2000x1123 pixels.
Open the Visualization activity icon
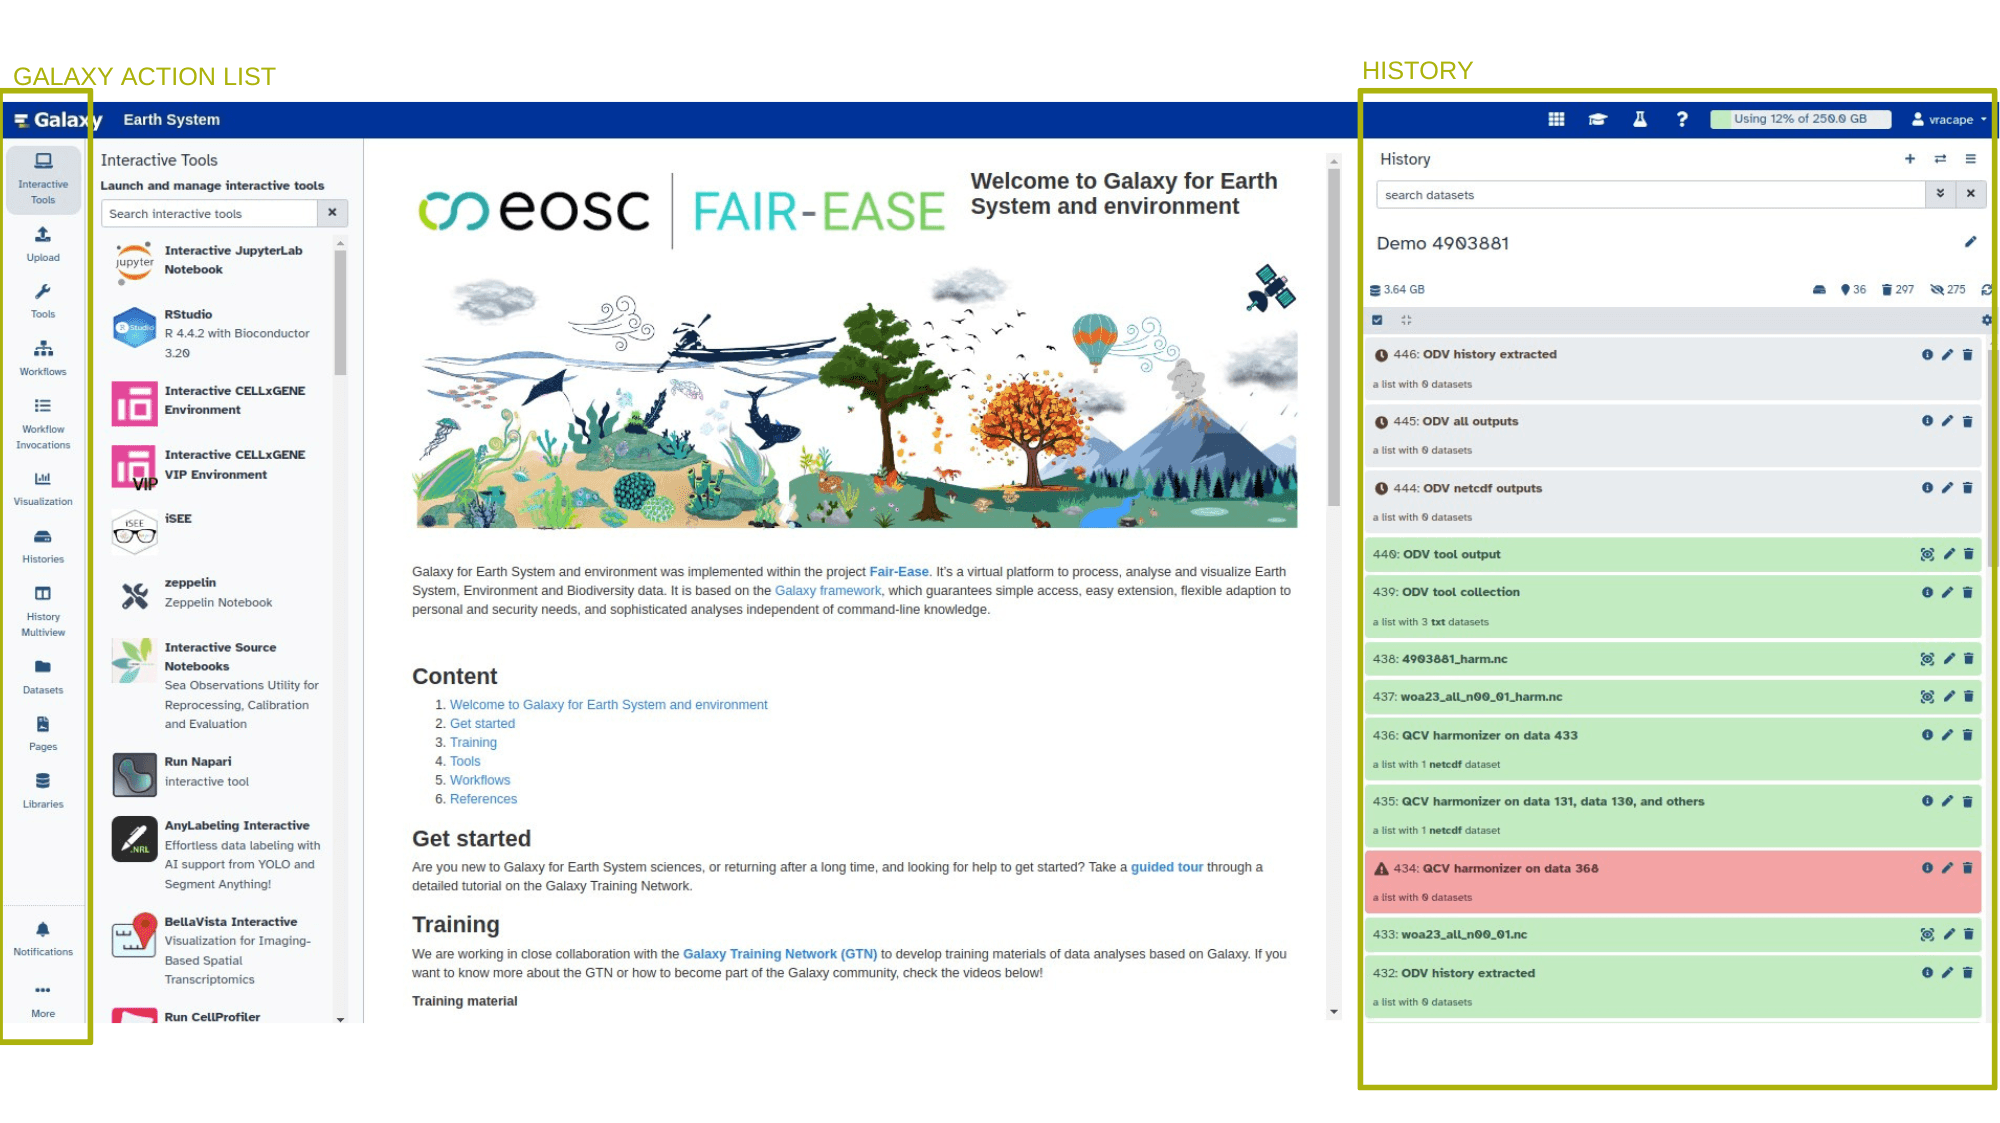coord(43,487)
